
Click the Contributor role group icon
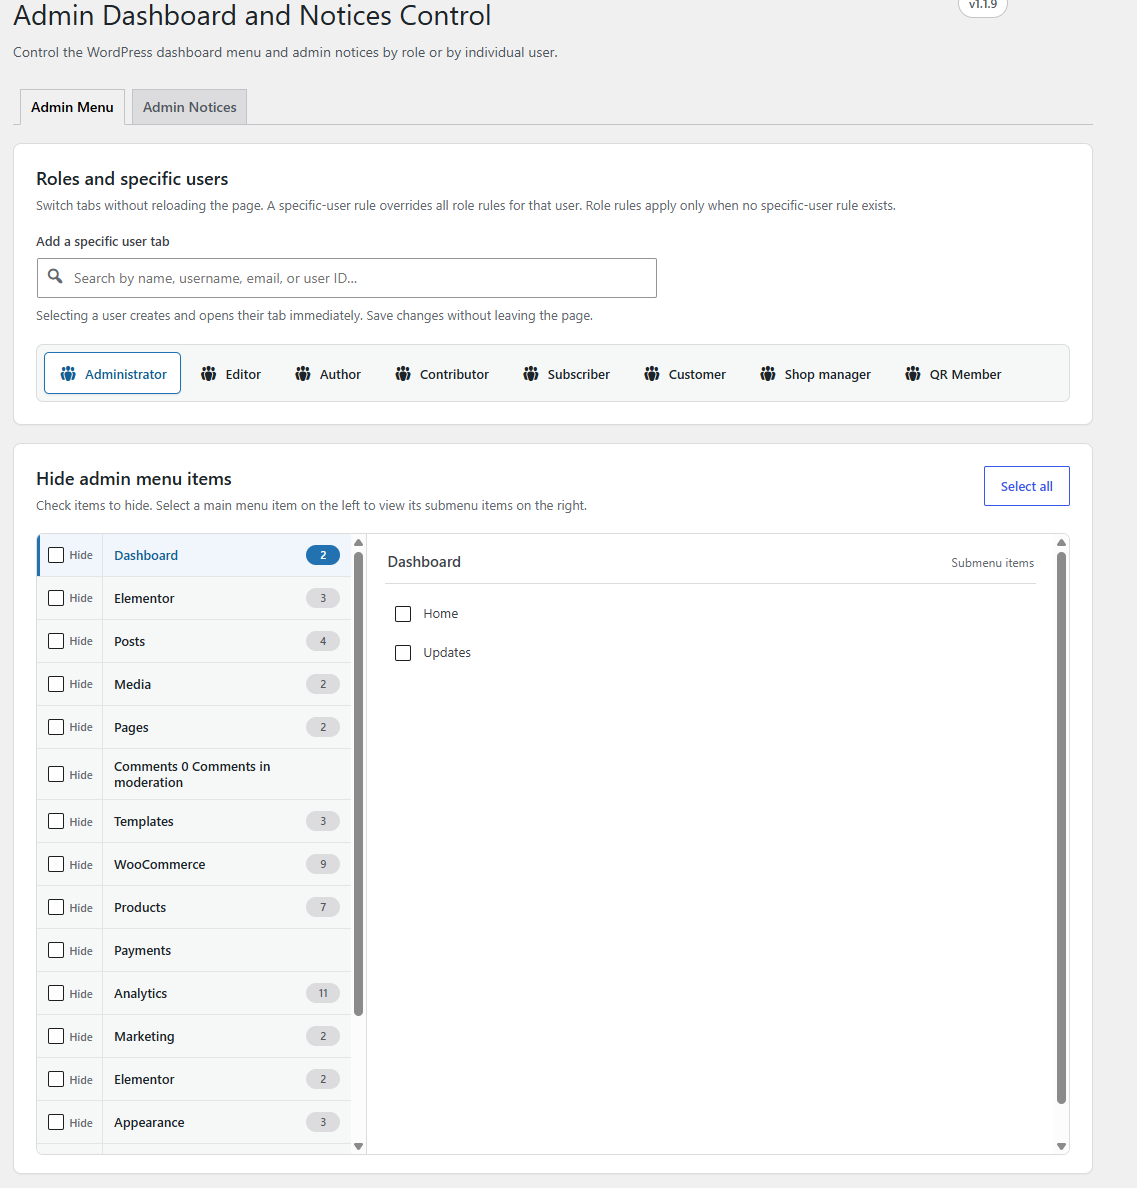(403, 374)
